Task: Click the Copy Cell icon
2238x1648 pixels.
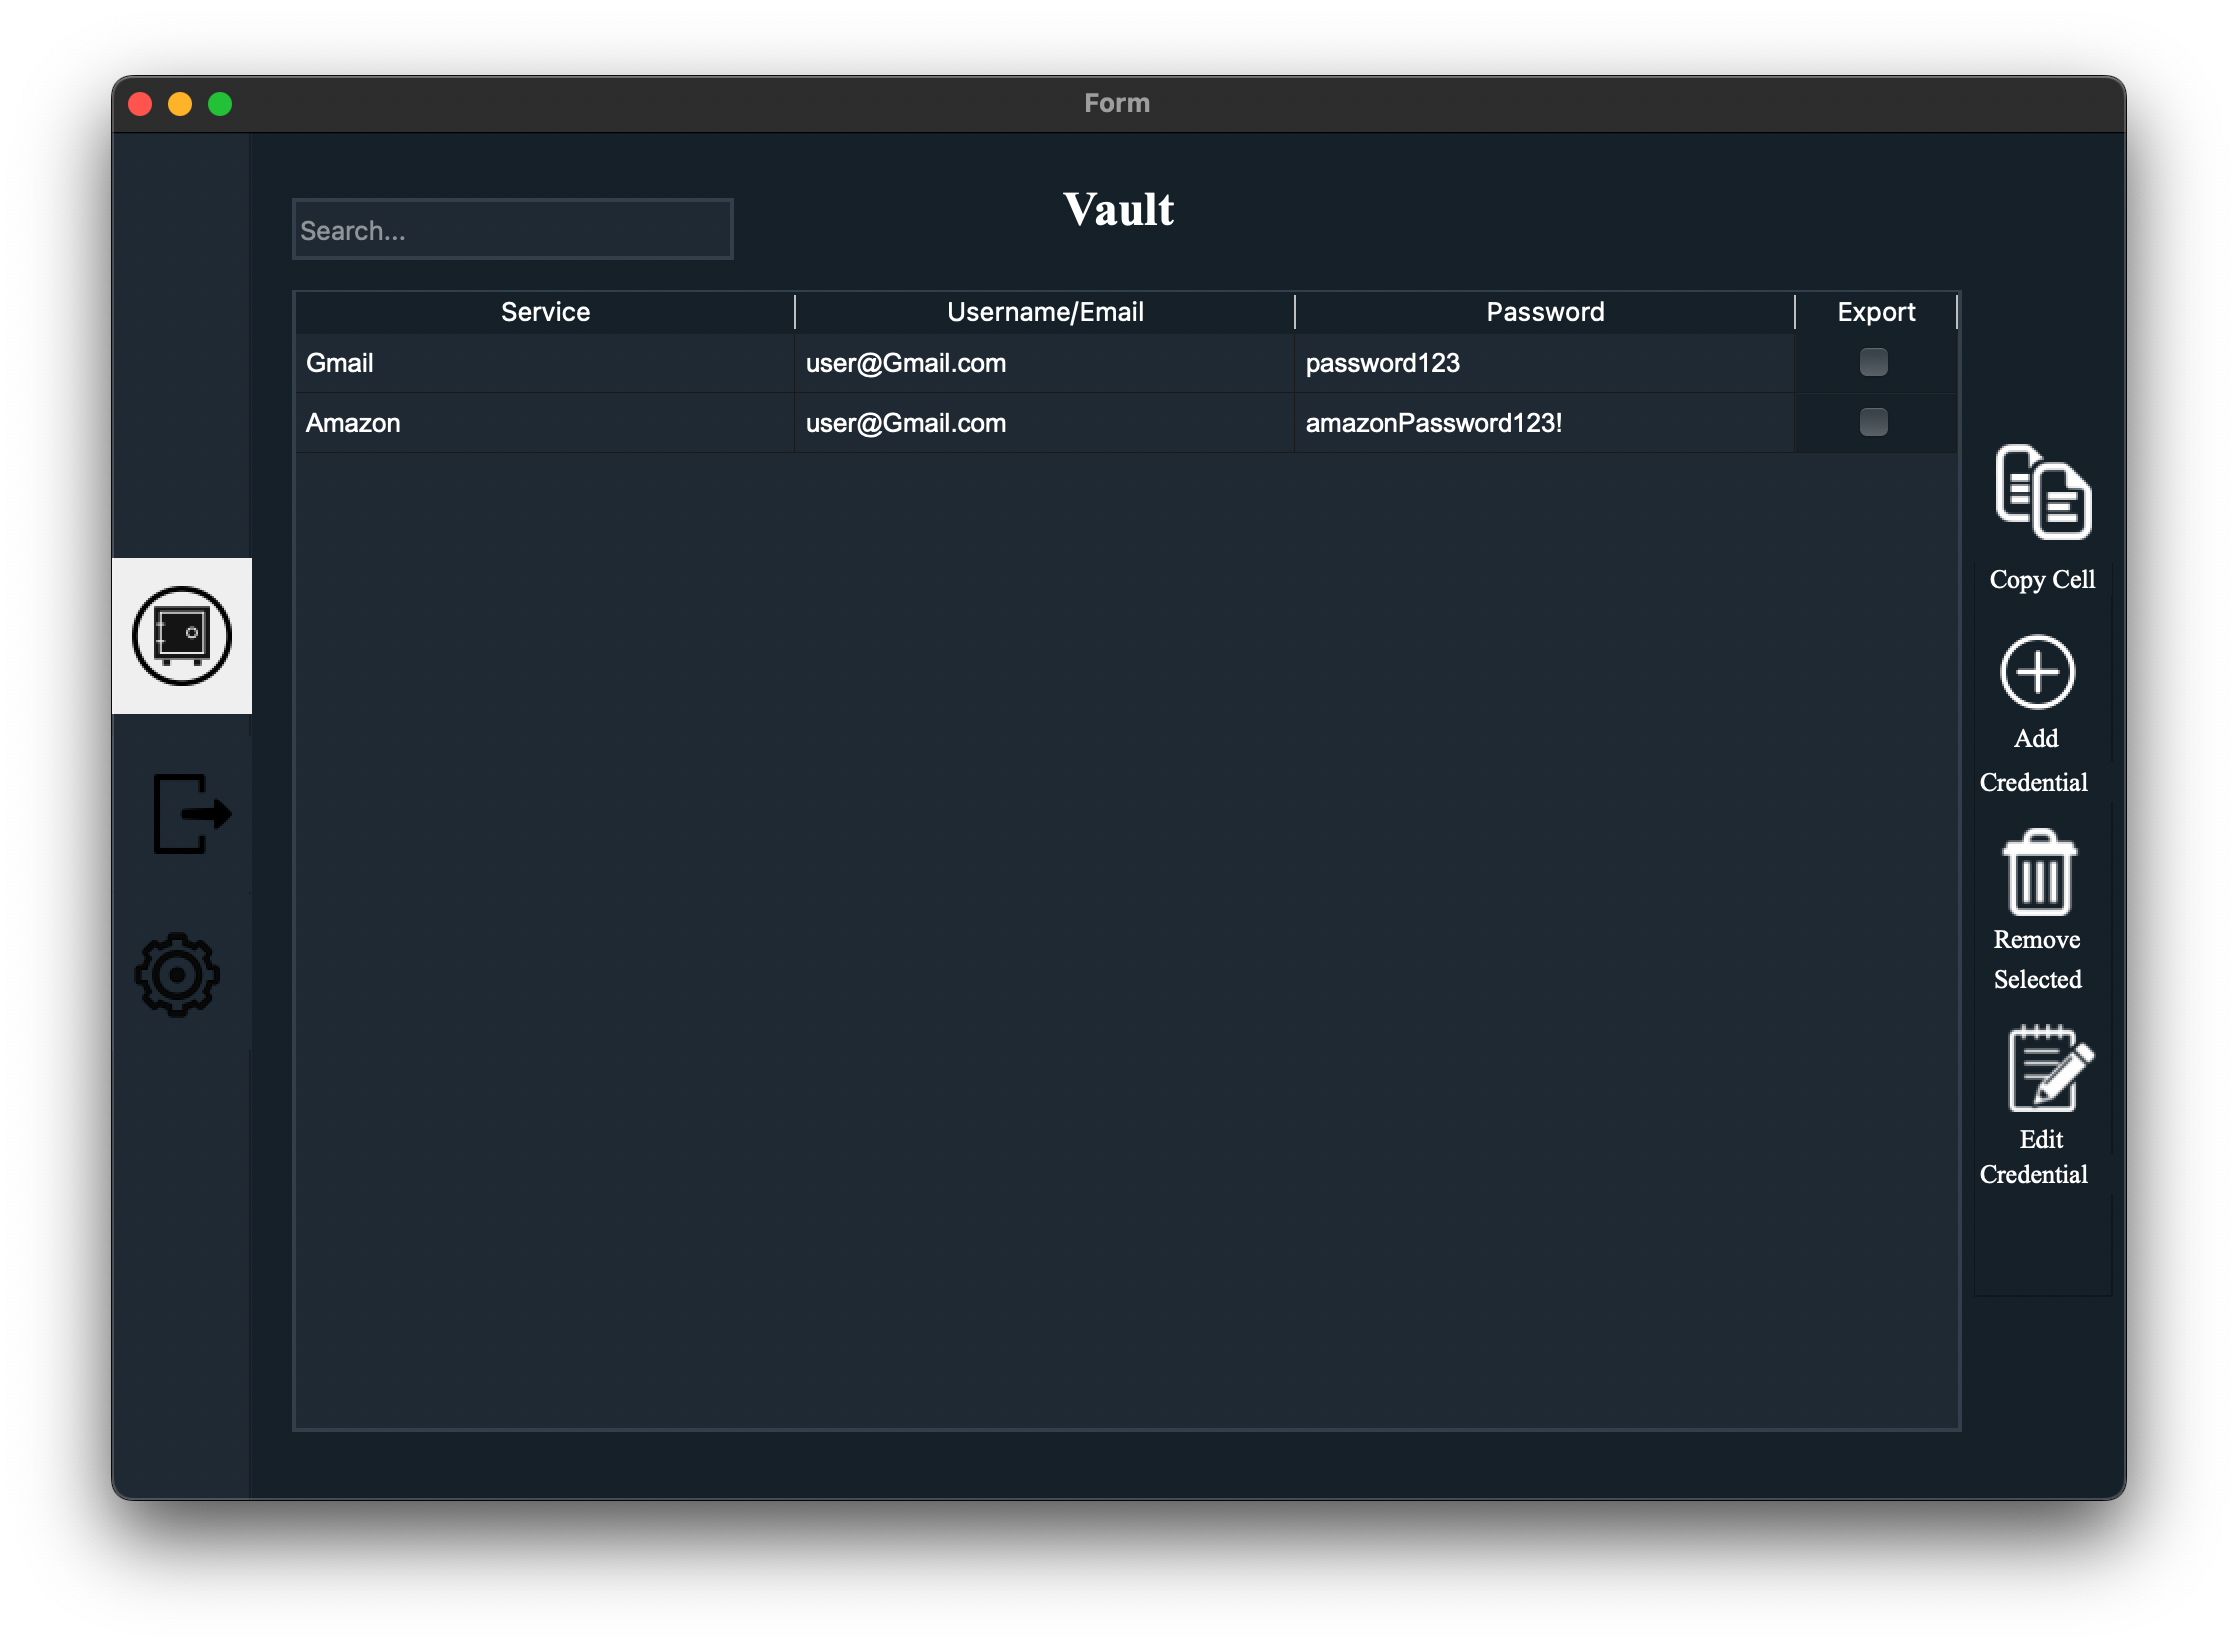Action: tap(2042, 492)
